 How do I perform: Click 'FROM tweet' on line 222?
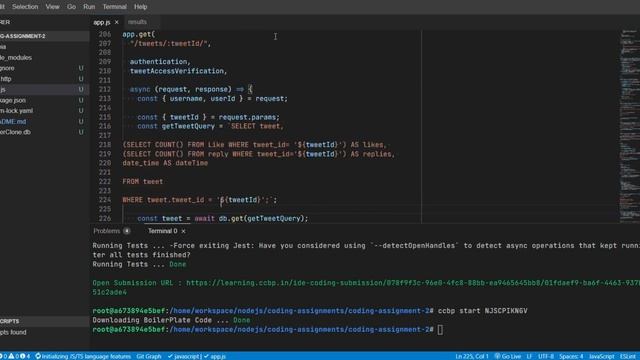click(143, 181)
